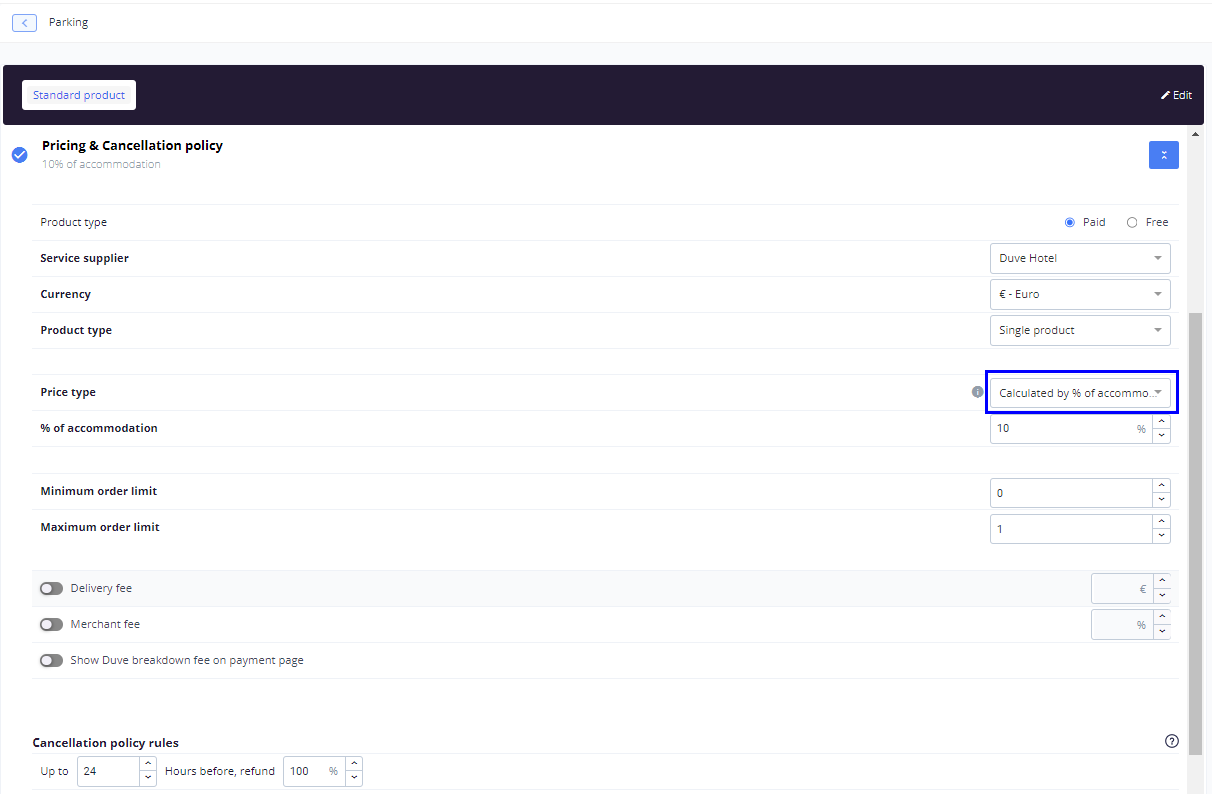Click the pencil Edit icon

(x=1165, y=95)
